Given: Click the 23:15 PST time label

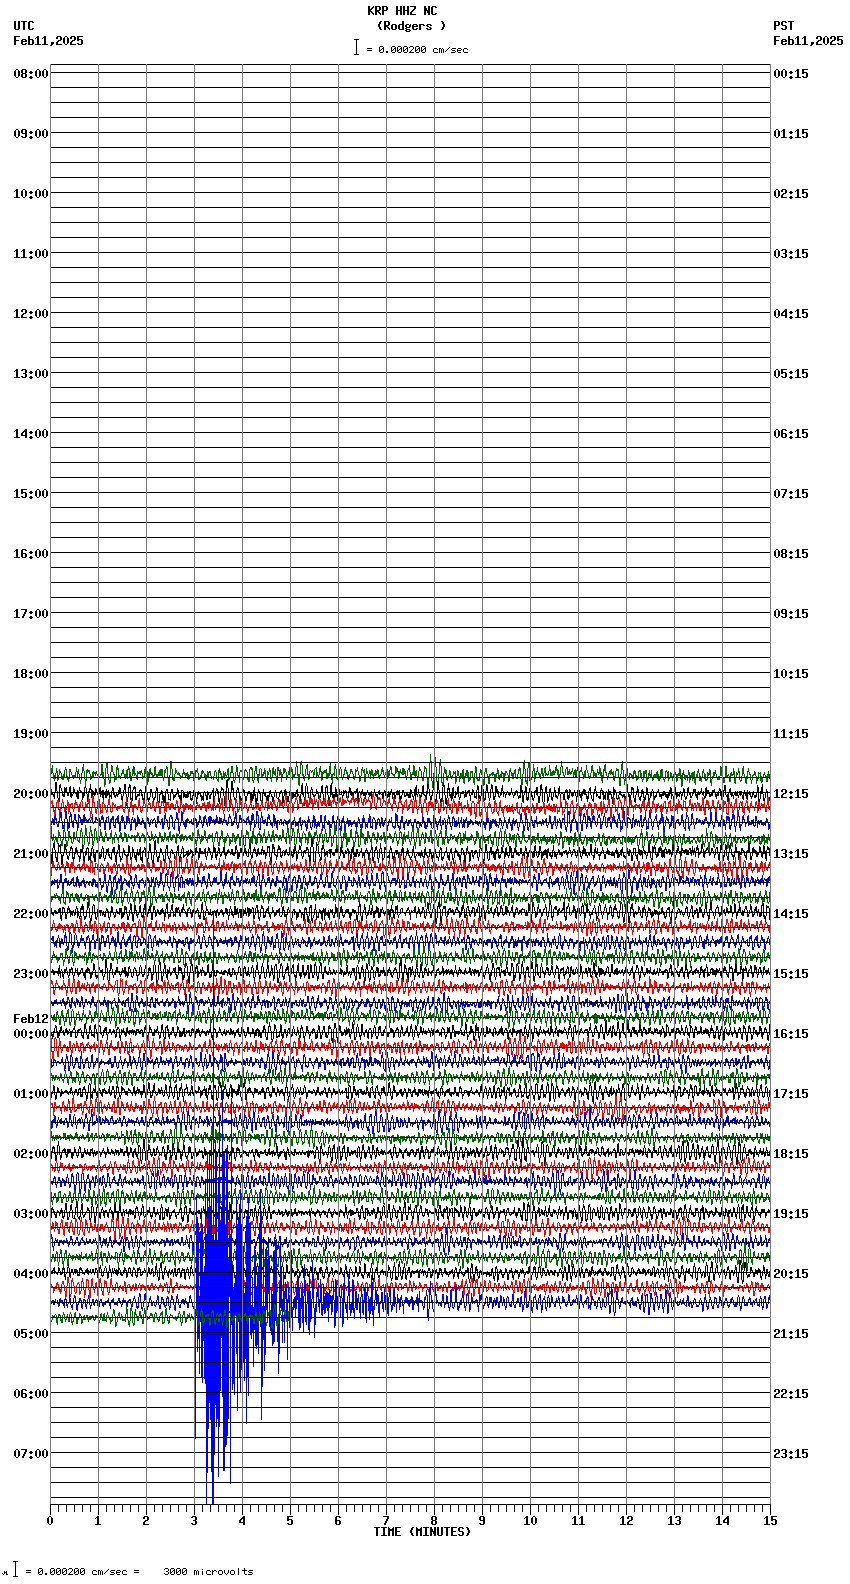Looking at the screenshot, I should point(791,1454).
